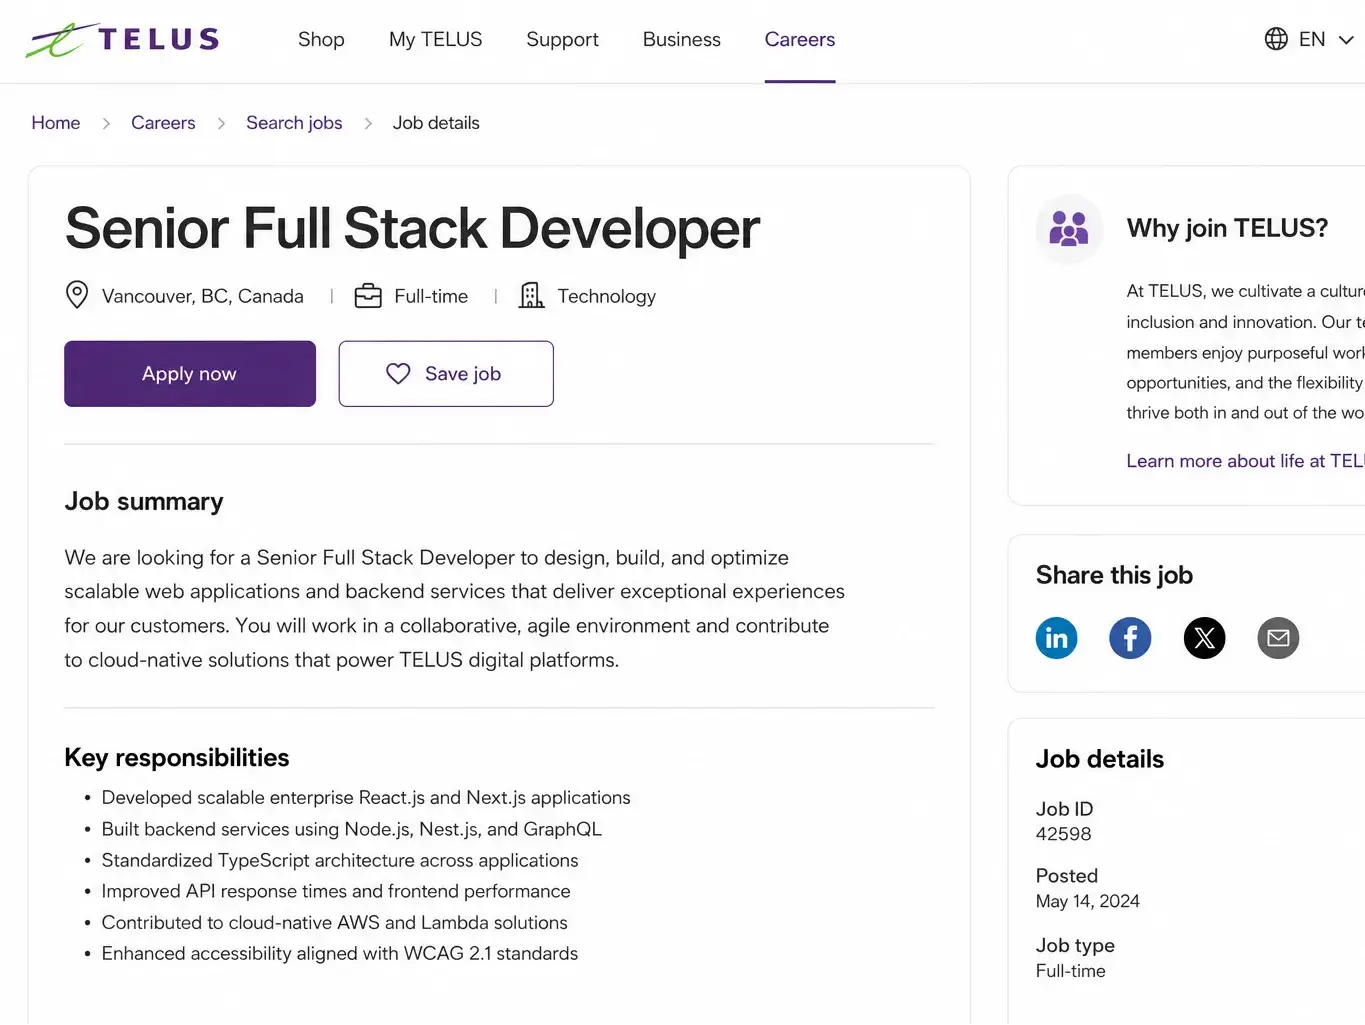Select the Senior Full Stack Developer title

tap(413, 228)
